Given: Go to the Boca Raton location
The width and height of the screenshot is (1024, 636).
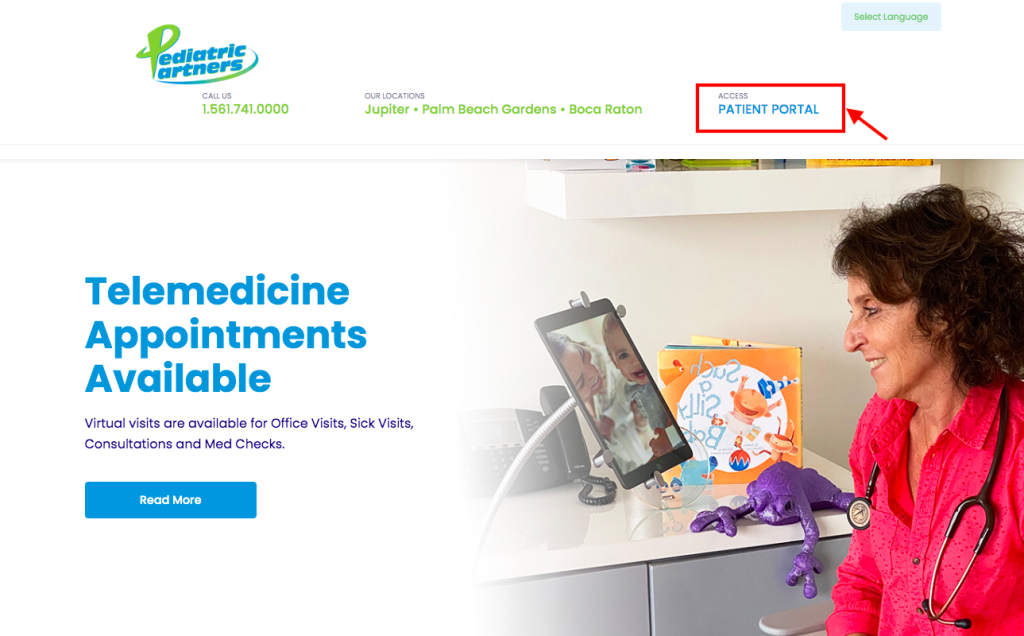Looking at the screenshot, I should pos(605,109).
